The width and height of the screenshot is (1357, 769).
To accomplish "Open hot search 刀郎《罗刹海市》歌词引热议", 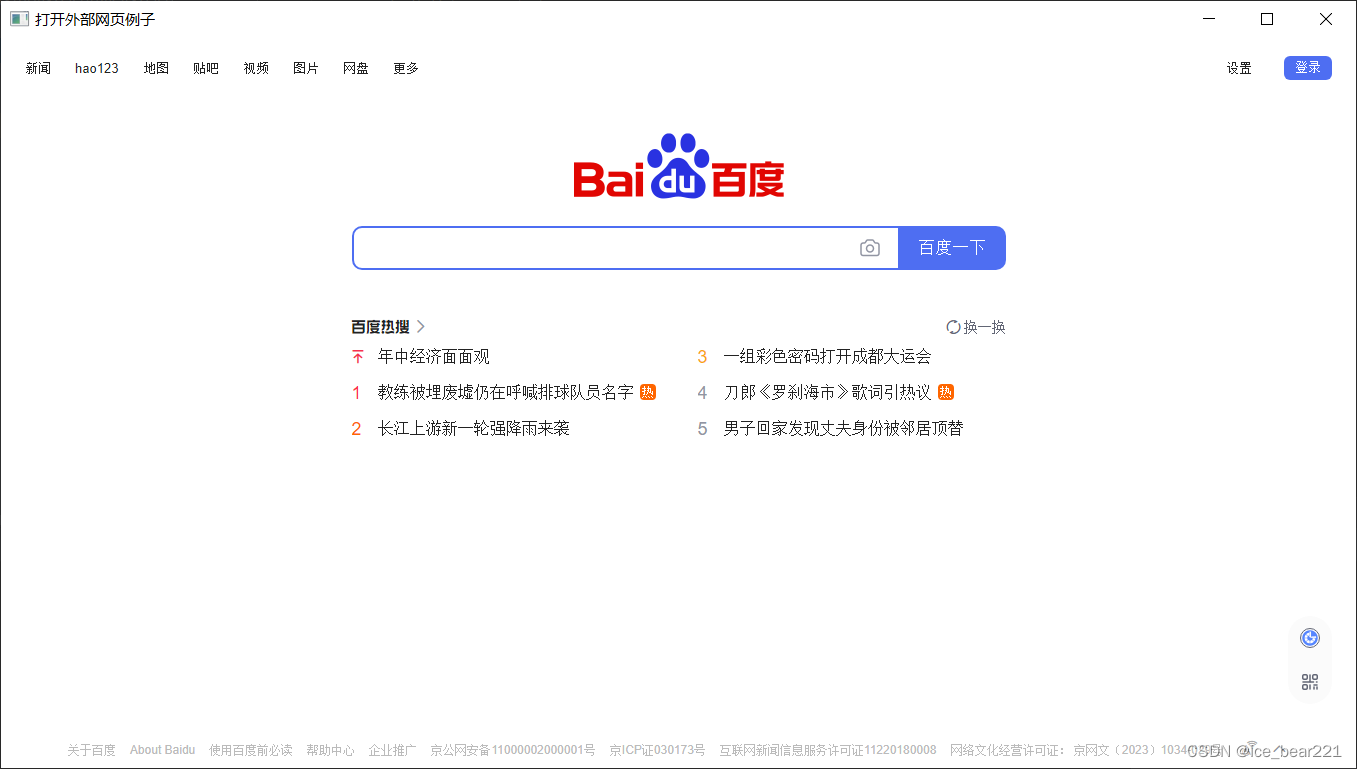I will point(827,392).
